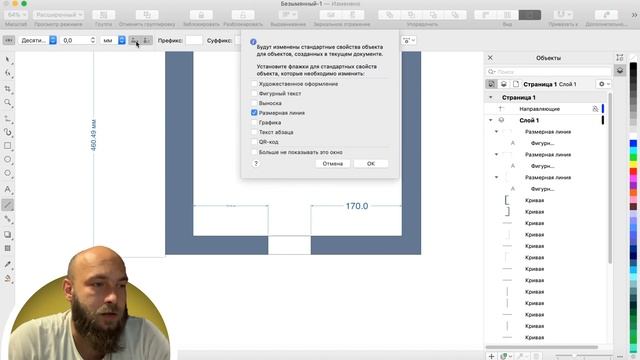Select the Transparency tool

8,248
